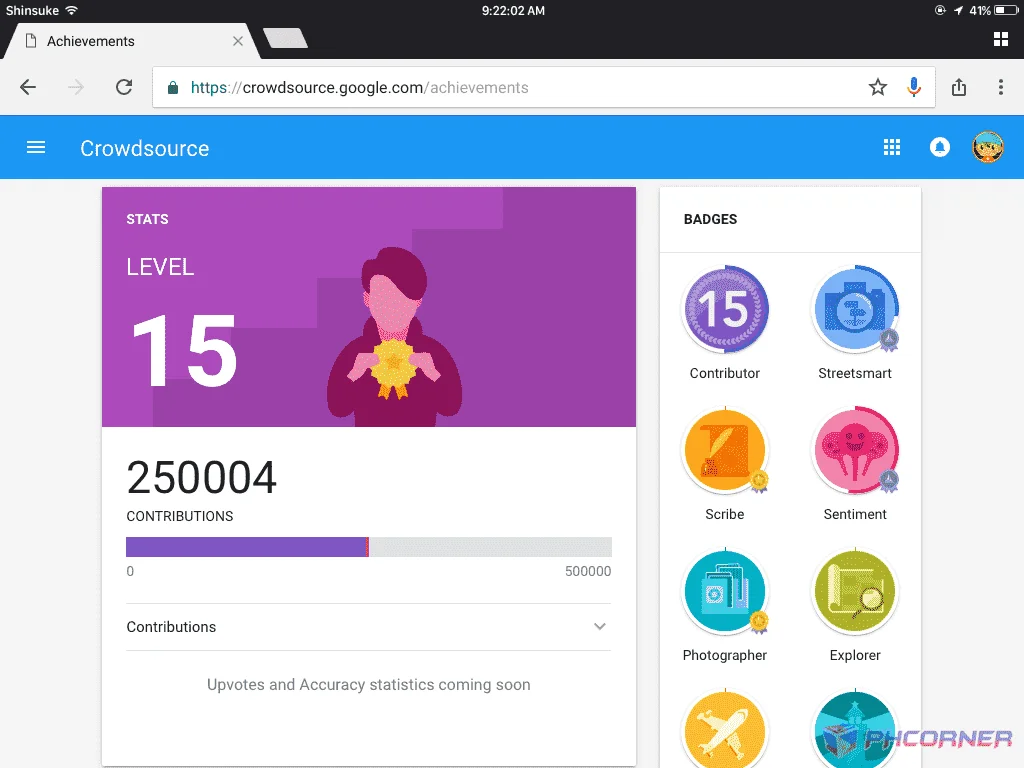Open the share sheet icon
Viewport: 1024px width, 768px height.
tap(959, 88)
